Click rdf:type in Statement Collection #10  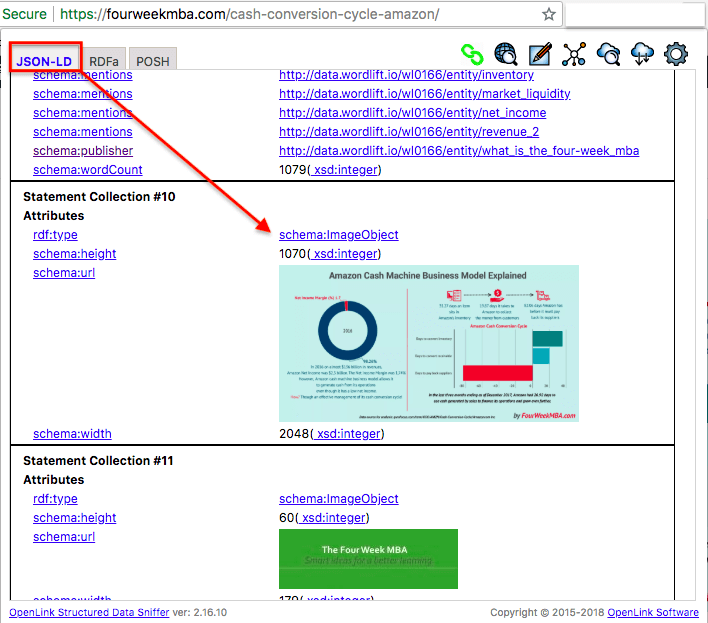click(55, 235)
